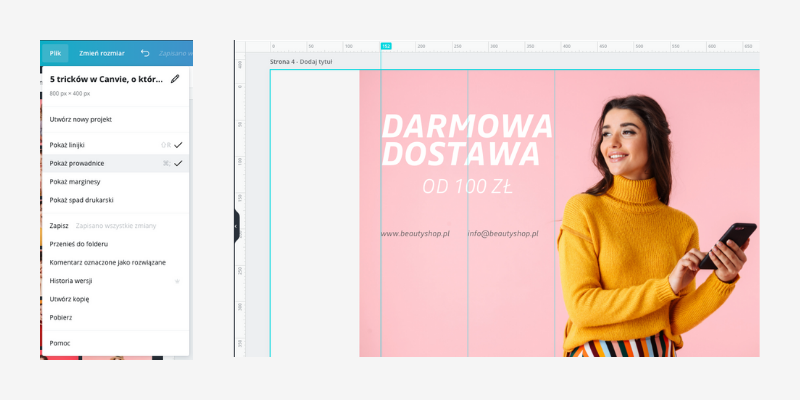
Task: Enable Pokaż marginesy
Action: pyautogui.click(x=115, y=182)
